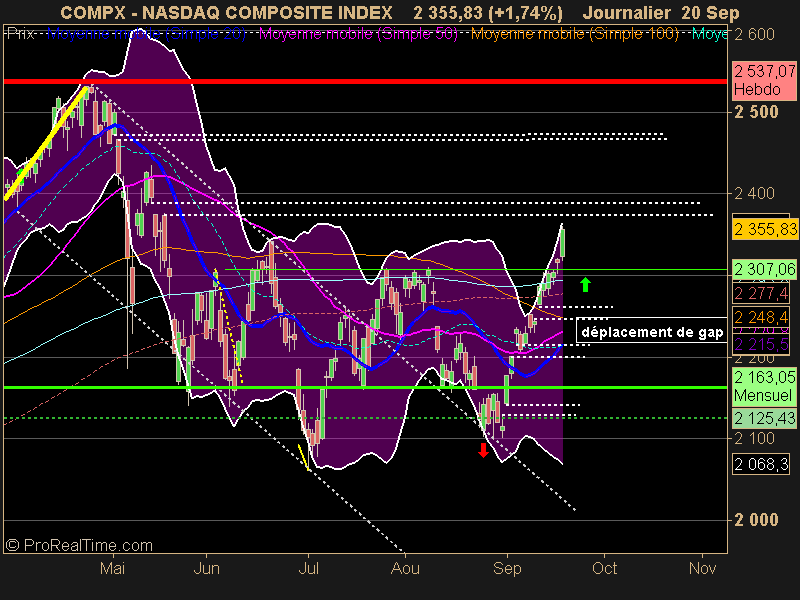Click the 'Prix' legend label
The width and height of the screenshot is (800, 600).
tap(21, 34)
